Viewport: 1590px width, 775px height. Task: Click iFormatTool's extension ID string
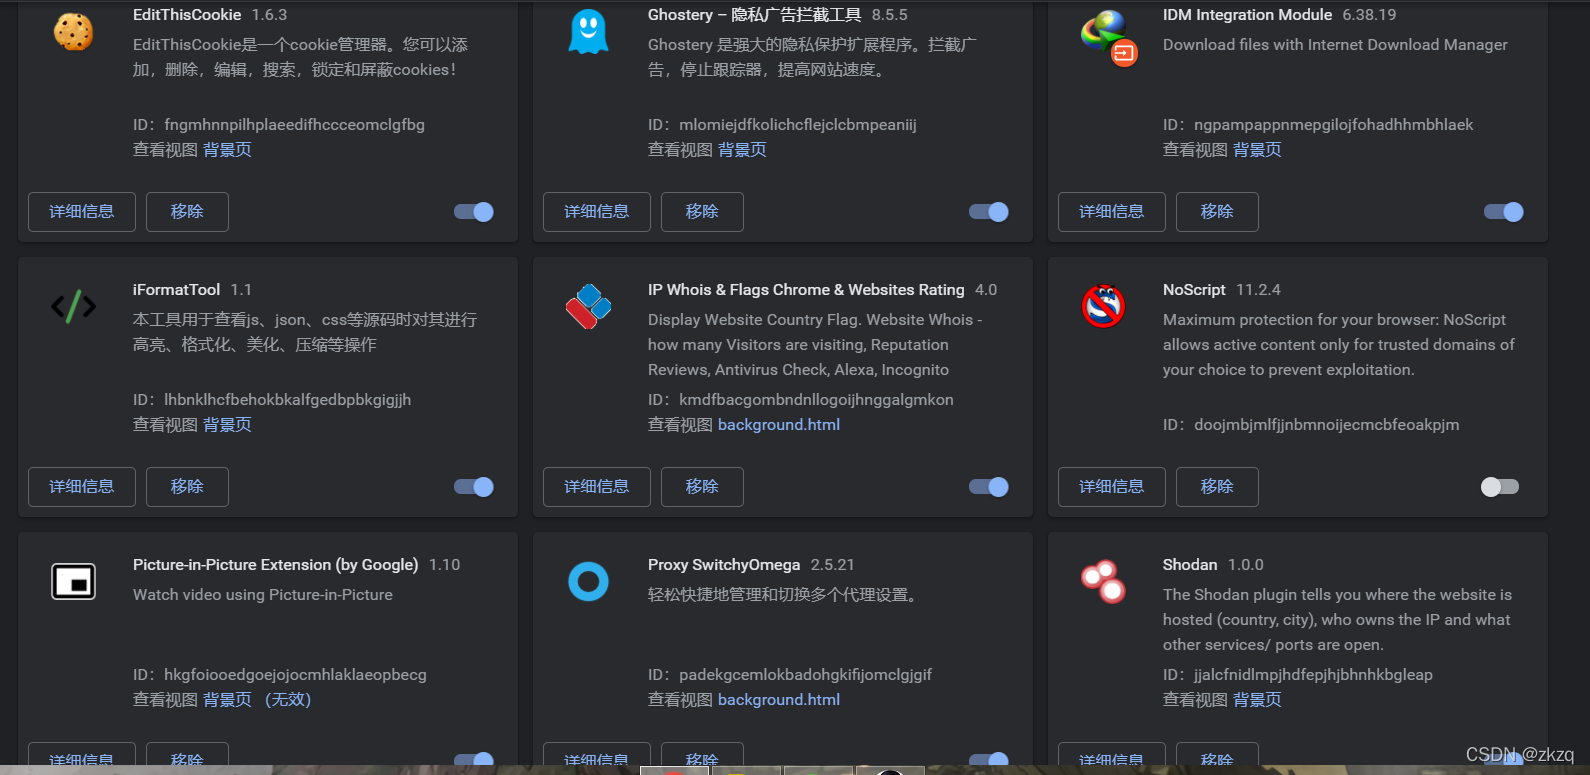pos(288,400)
